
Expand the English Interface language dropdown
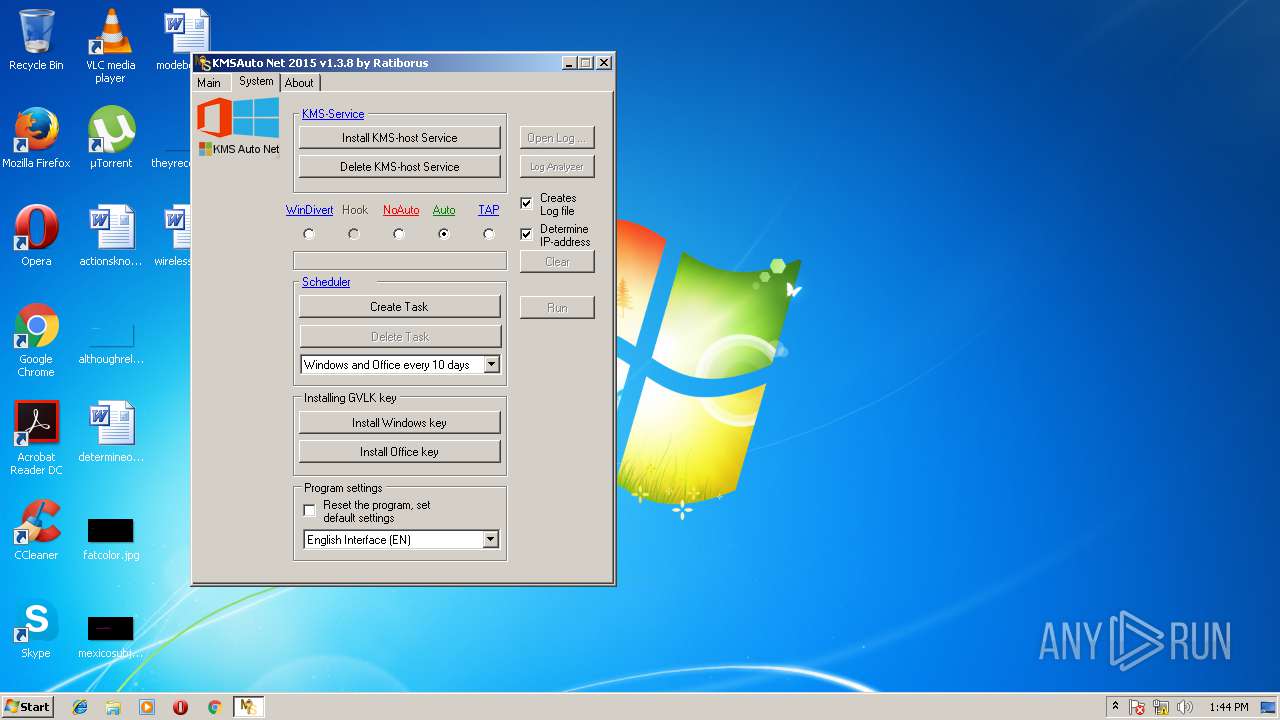[x=490, y=540]
